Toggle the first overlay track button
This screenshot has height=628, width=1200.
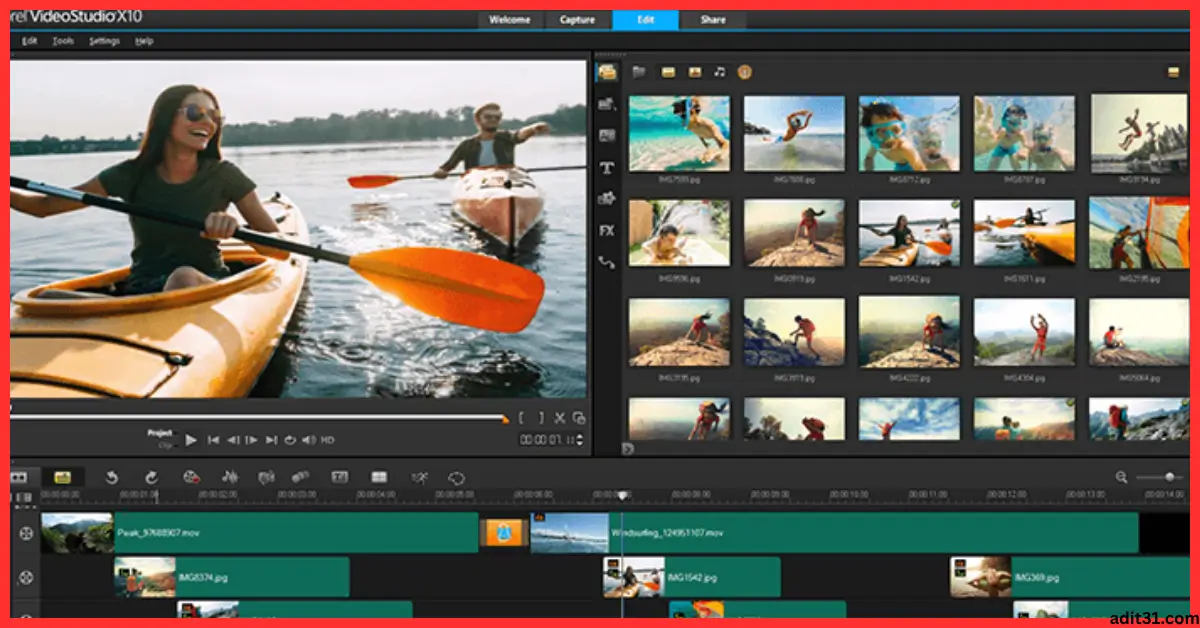tap(26, 577)
